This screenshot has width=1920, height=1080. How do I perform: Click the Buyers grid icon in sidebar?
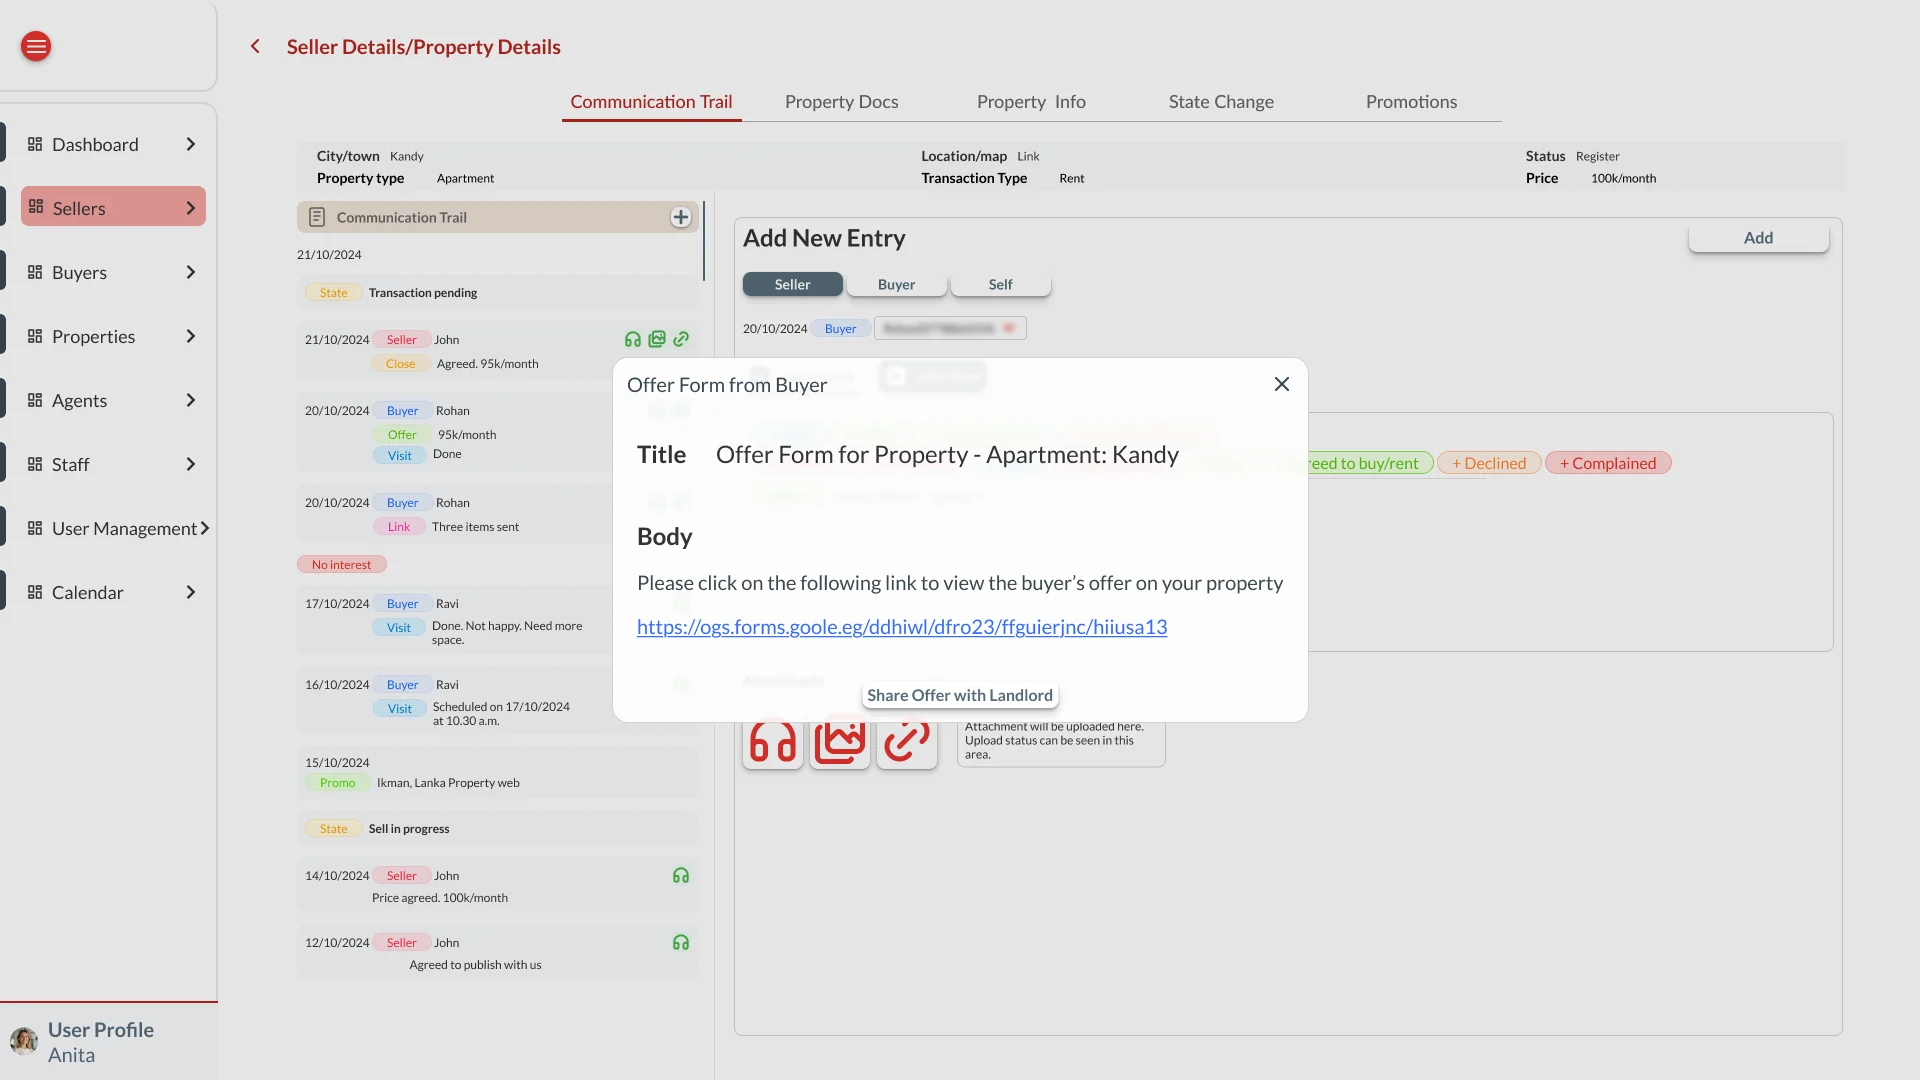point(35,272)
